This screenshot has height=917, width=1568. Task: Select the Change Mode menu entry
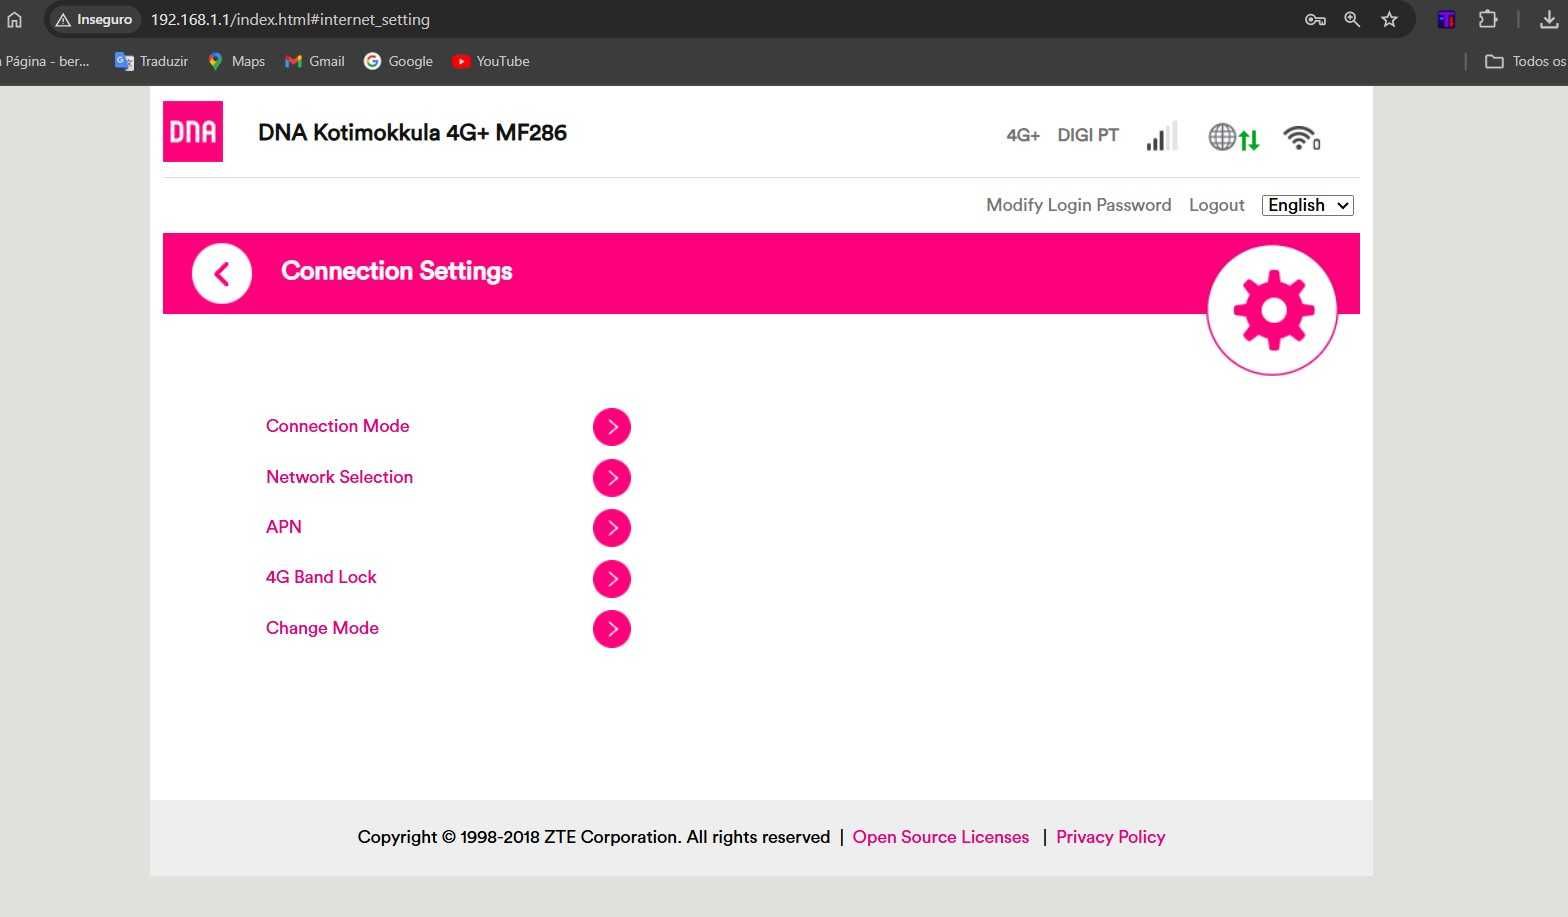tap(322, 628)
